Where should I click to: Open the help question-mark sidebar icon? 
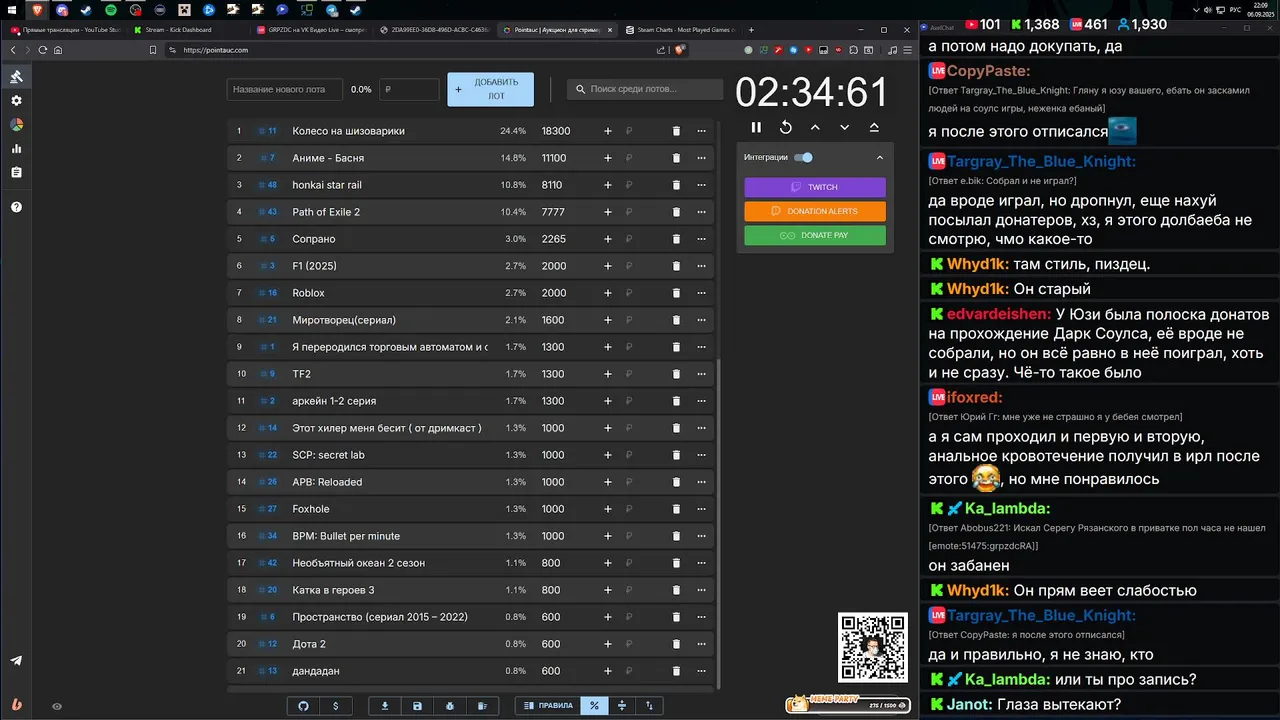[x=16, y=207]
